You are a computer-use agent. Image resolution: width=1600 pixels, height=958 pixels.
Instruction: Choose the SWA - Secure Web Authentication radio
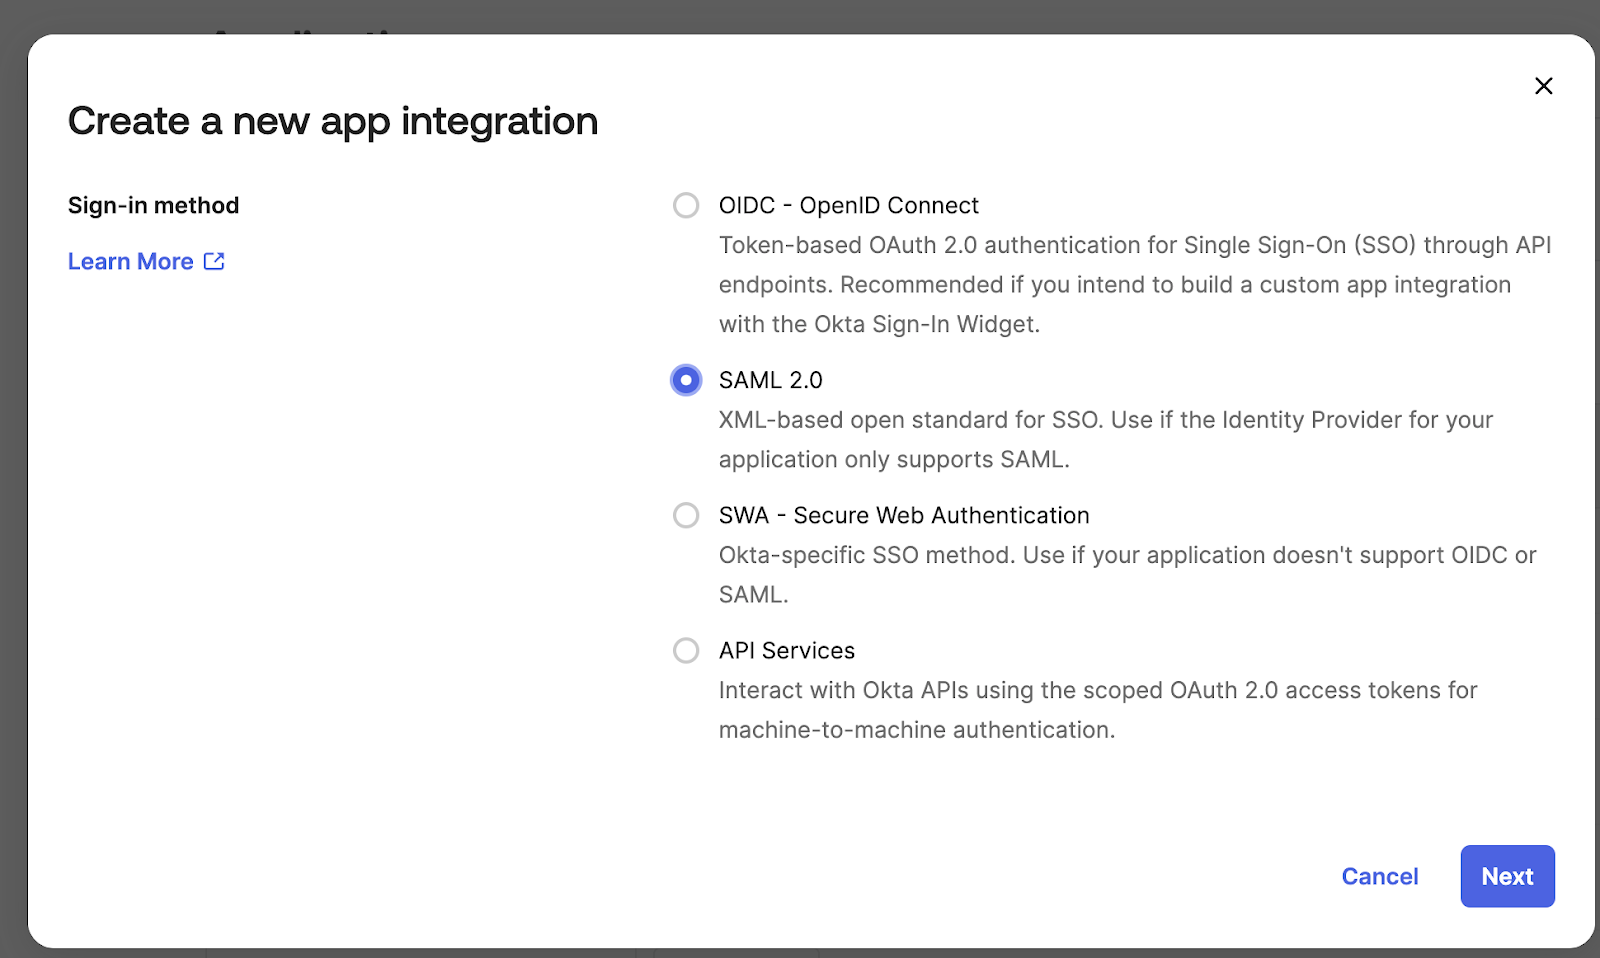pos(686,515)
